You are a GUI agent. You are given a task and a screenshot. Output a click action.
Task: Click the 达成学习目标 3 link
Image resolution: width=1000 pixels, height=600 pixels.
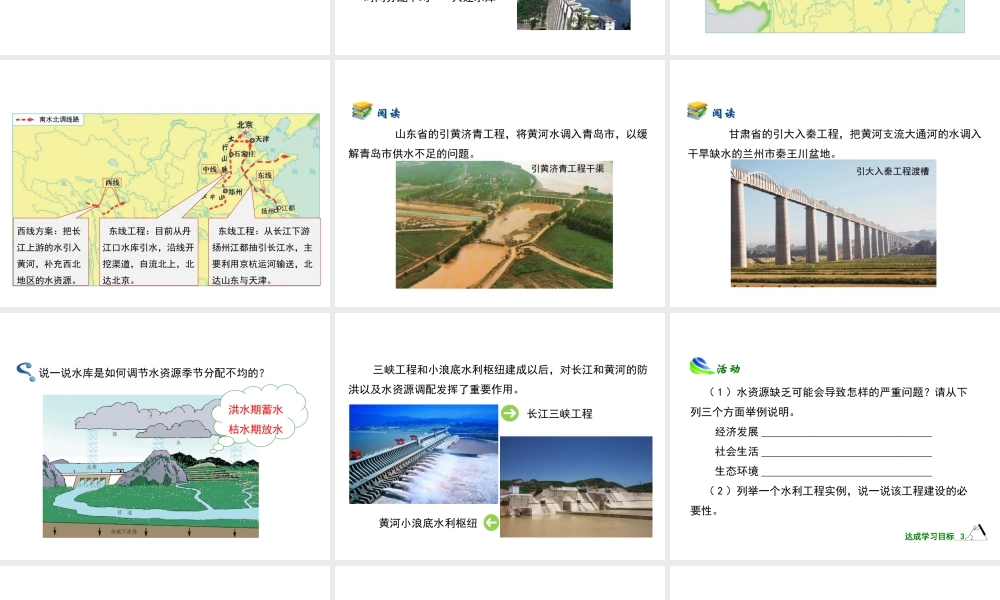(x=934, y=536)
